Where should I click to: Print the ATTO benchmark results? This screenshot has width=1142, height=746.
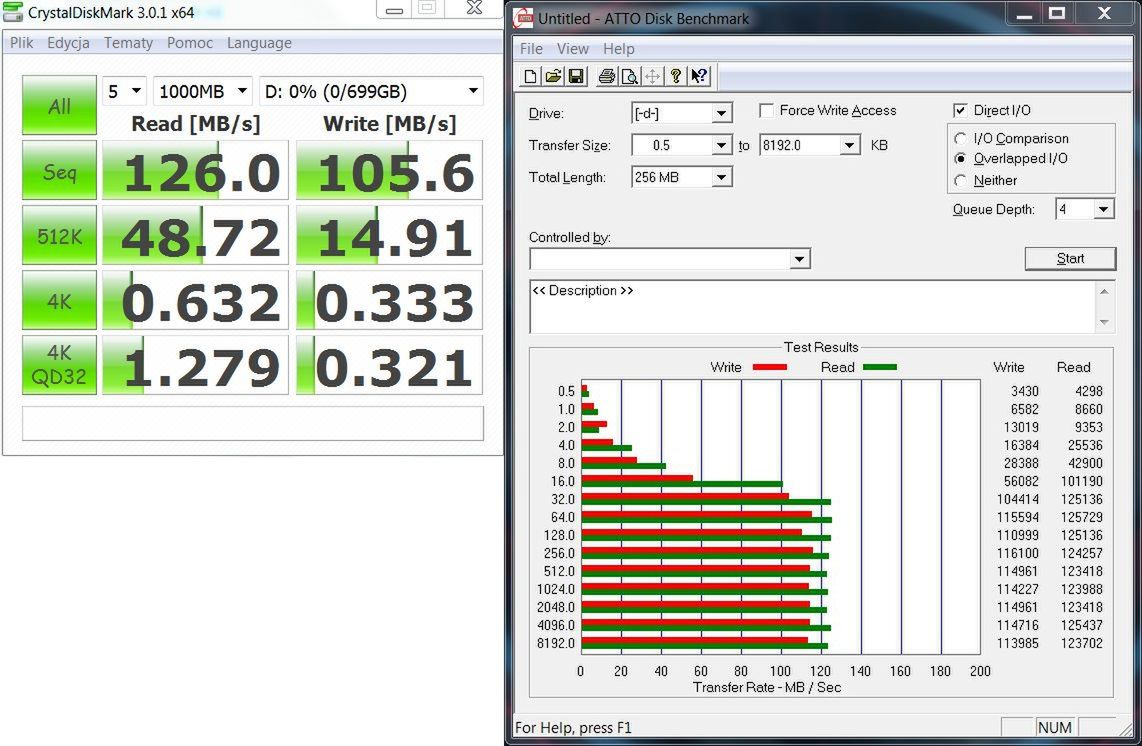606,76
